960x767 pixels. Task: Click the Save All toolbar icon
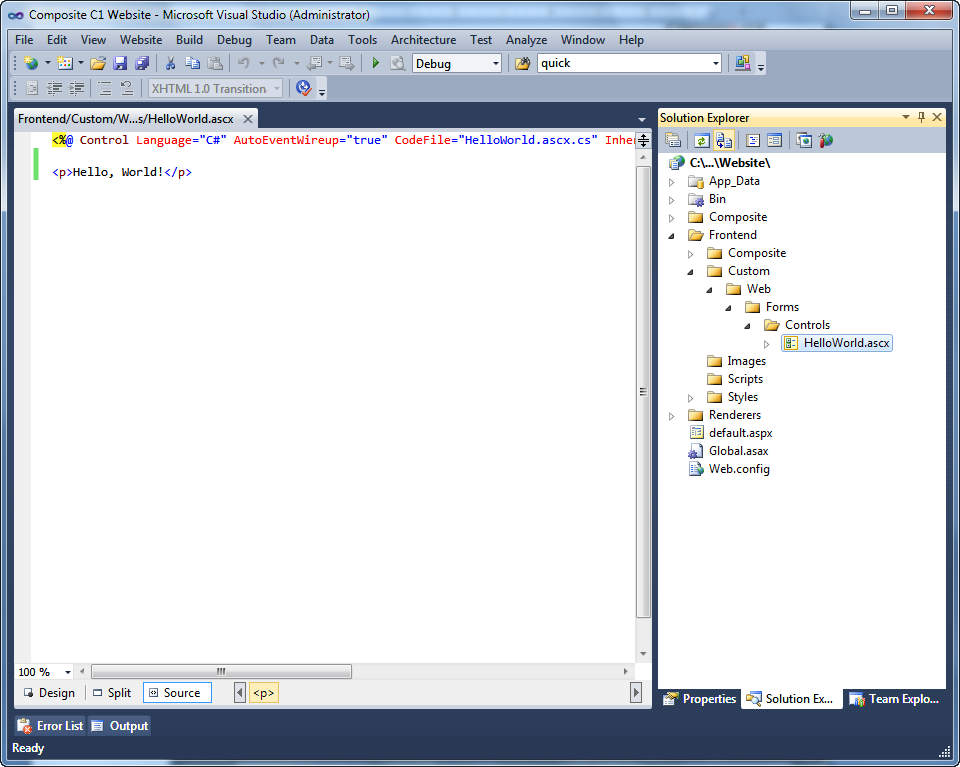(x=142, y=64)
